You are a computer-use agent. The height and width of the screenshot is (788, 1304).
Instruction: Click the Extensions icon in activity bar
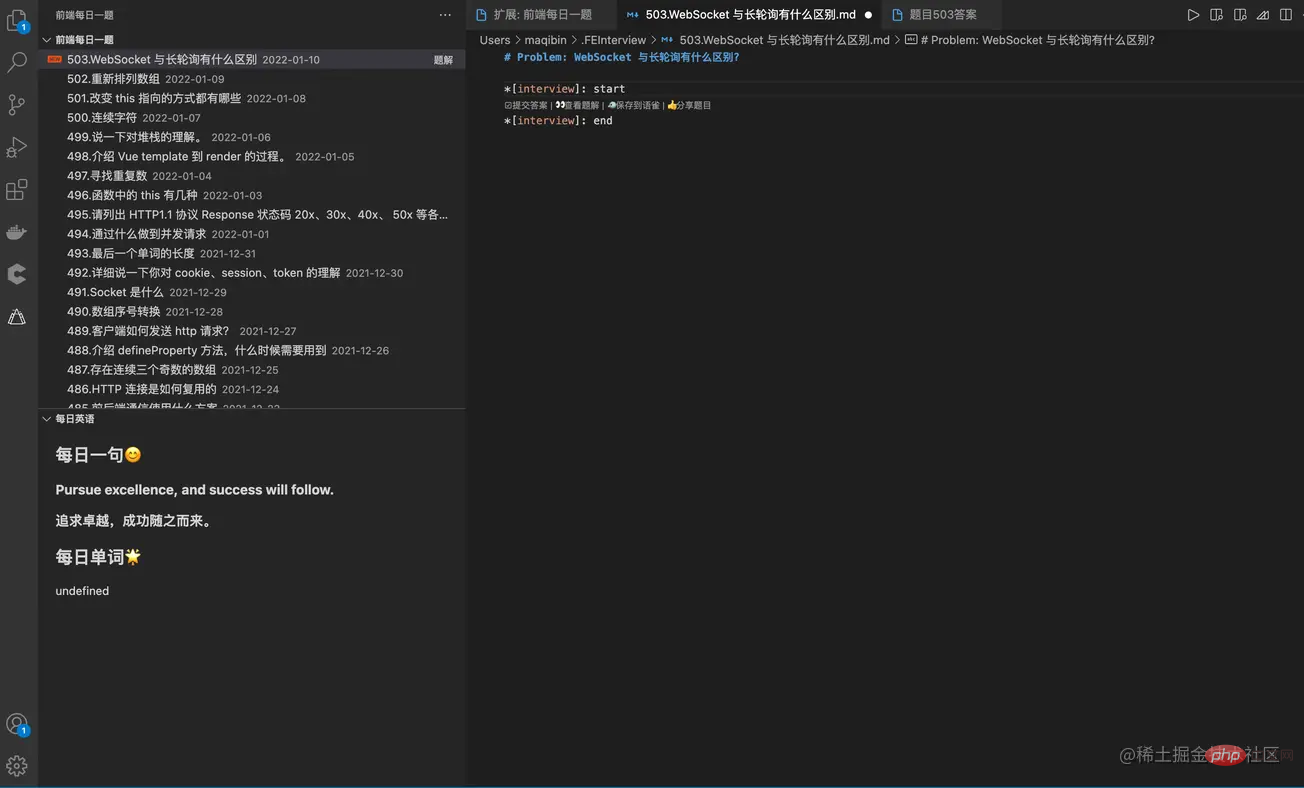pyautogui.click(x=16, y=189)
